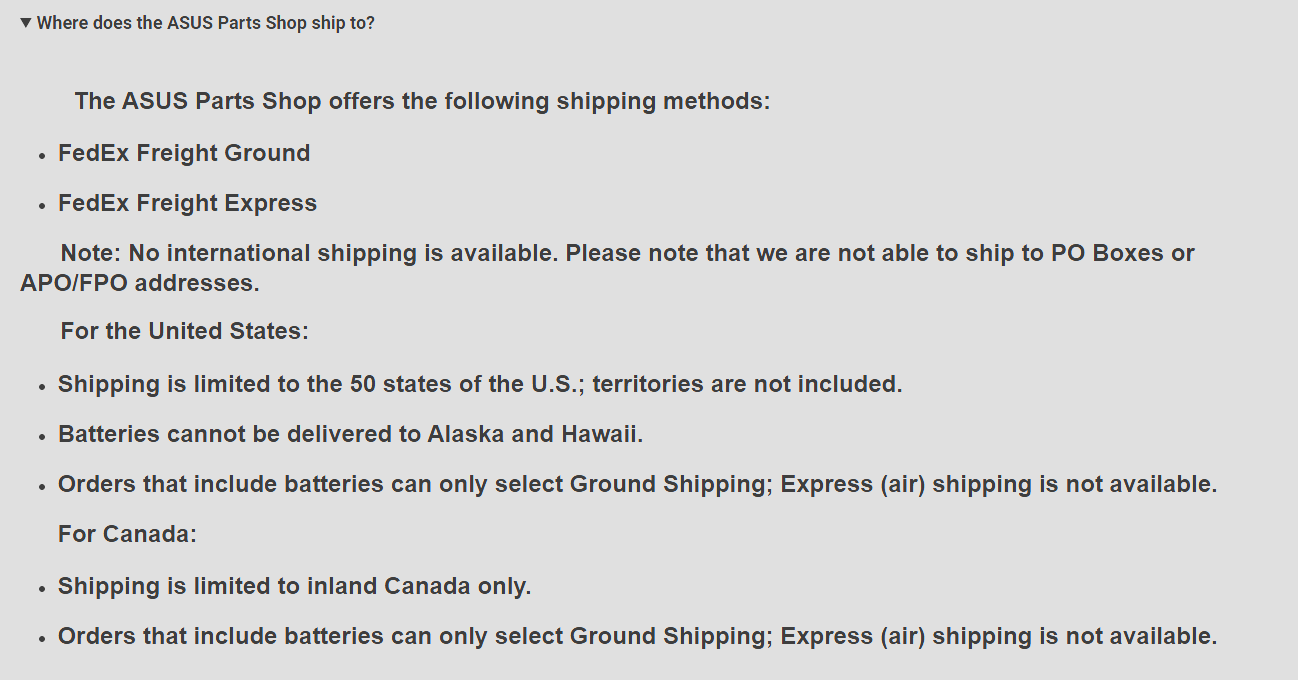Click the bullet before 'Batteries cannot be delivered'
The width and height of the screenshot is (1298, 680).
click(42, 437)
